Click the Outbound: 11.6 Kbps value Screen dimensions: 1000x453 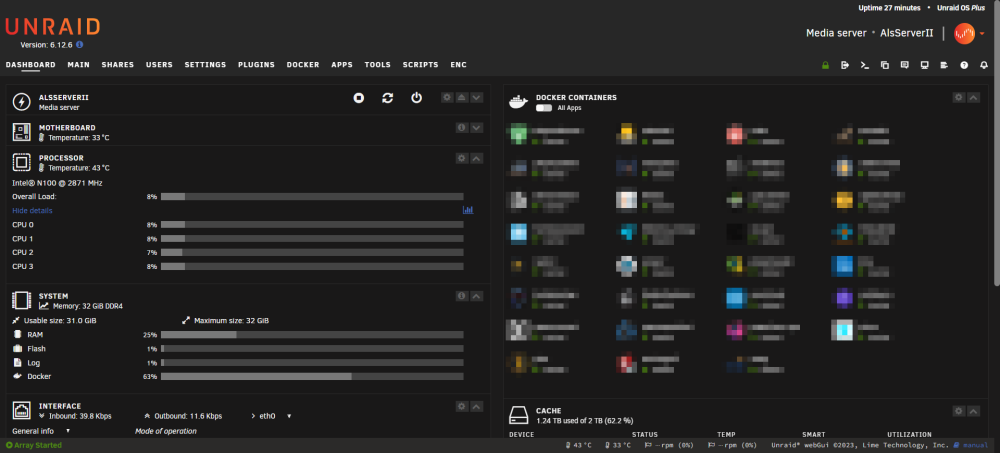click(188, 416)
